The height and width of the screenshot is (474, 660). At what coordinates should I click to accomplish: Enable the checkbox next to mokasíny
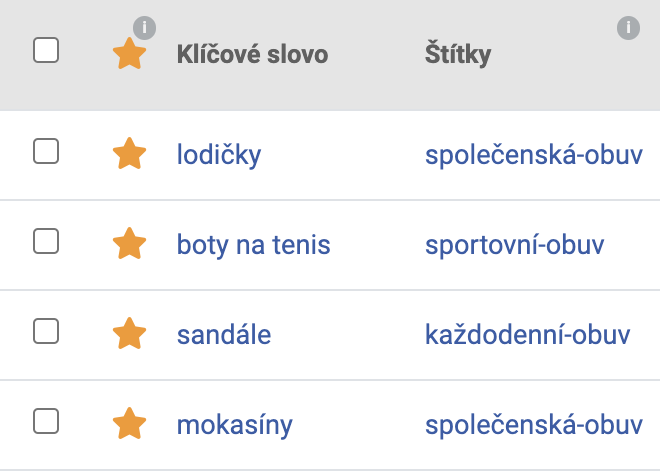[x=46, y=421]
